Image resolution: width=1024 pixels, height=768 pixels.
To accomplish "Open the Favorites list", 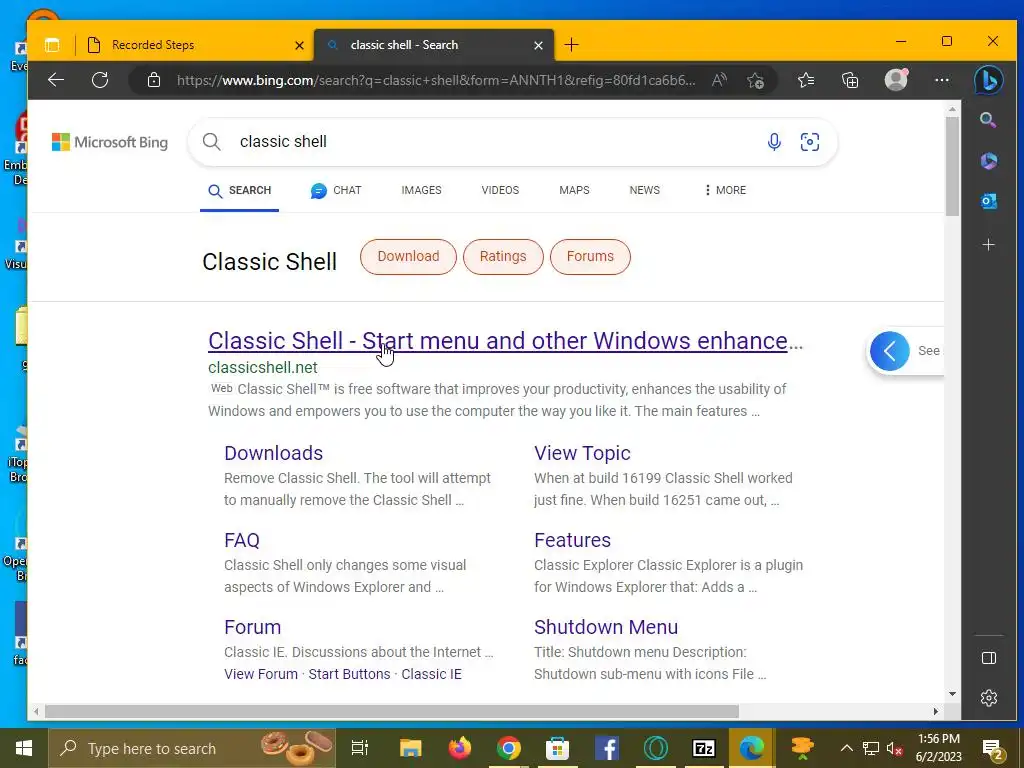I will (x=806, y=80).
